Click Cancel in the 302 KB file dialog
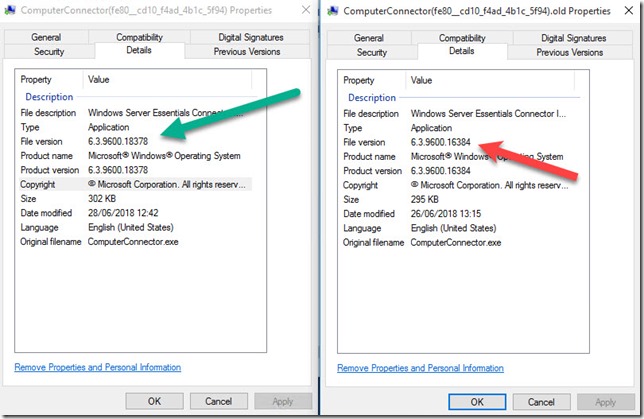The image size is (644, 419). (220, 400)
